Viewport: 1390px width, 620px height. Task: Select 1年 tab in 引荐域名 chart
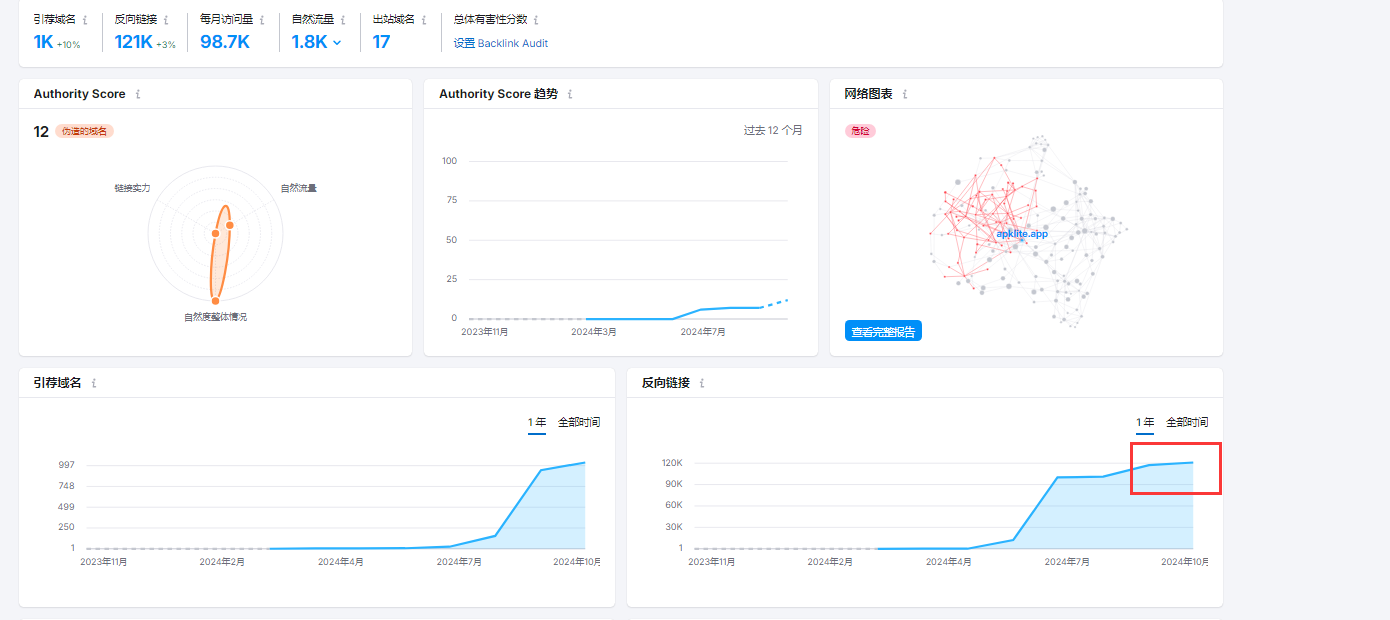click(x=537, y=423)
